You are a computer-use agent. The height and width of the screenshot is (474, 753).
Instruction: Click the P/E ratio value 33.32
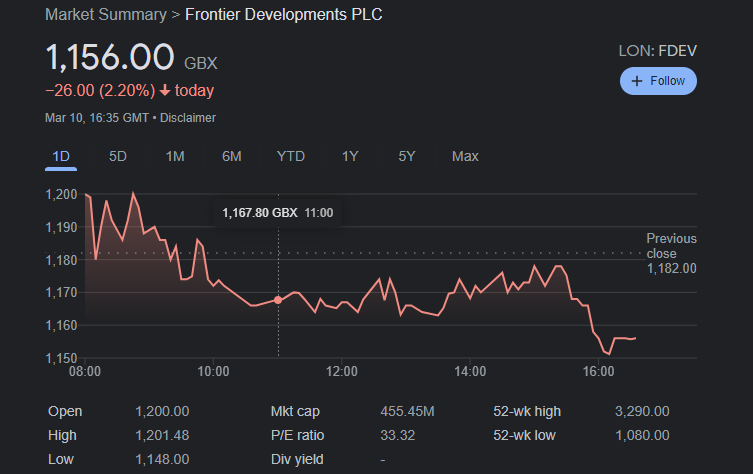click(x=398, y=436)
